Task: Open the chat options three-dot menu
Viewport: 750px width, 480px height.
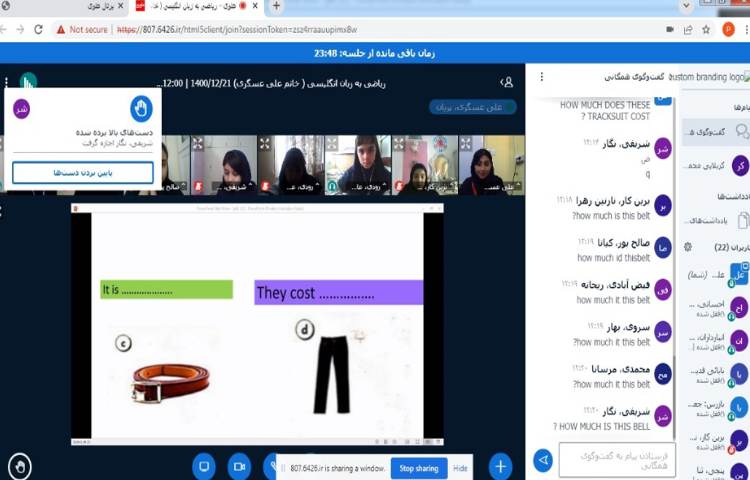Action: click(541, 76)
